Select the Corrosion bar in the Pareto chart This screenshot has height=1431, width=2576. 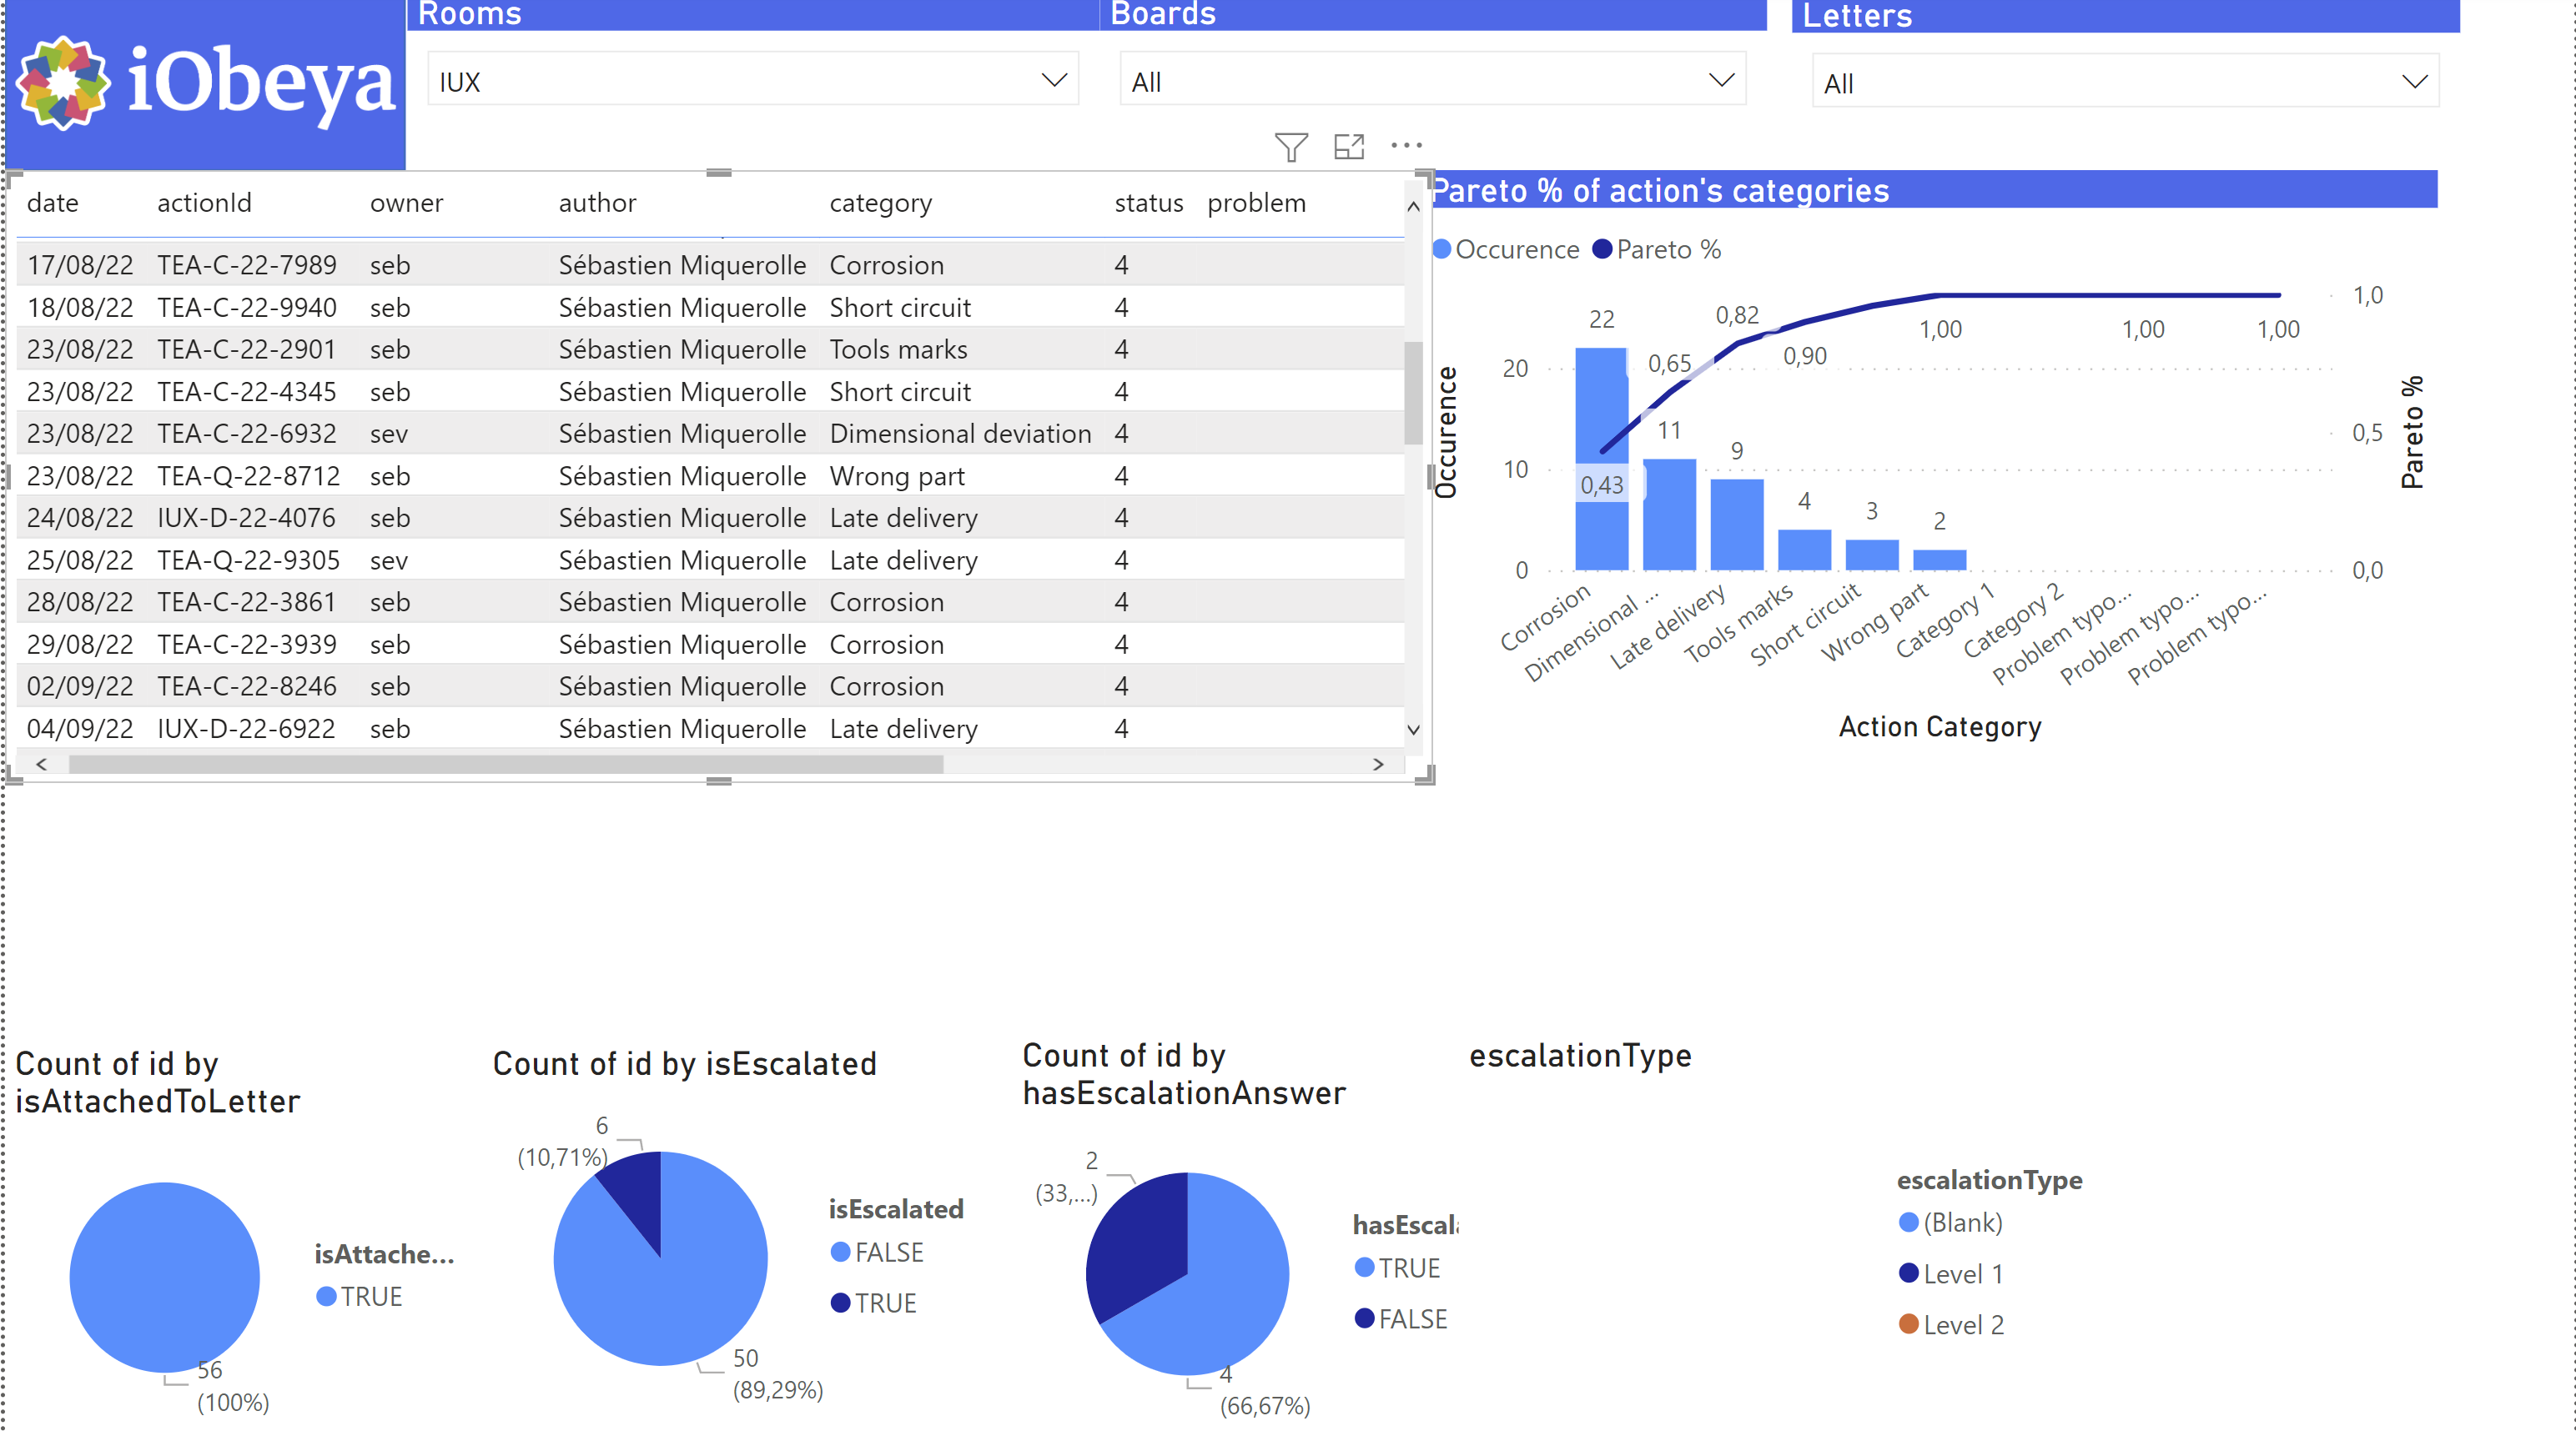1601,460
